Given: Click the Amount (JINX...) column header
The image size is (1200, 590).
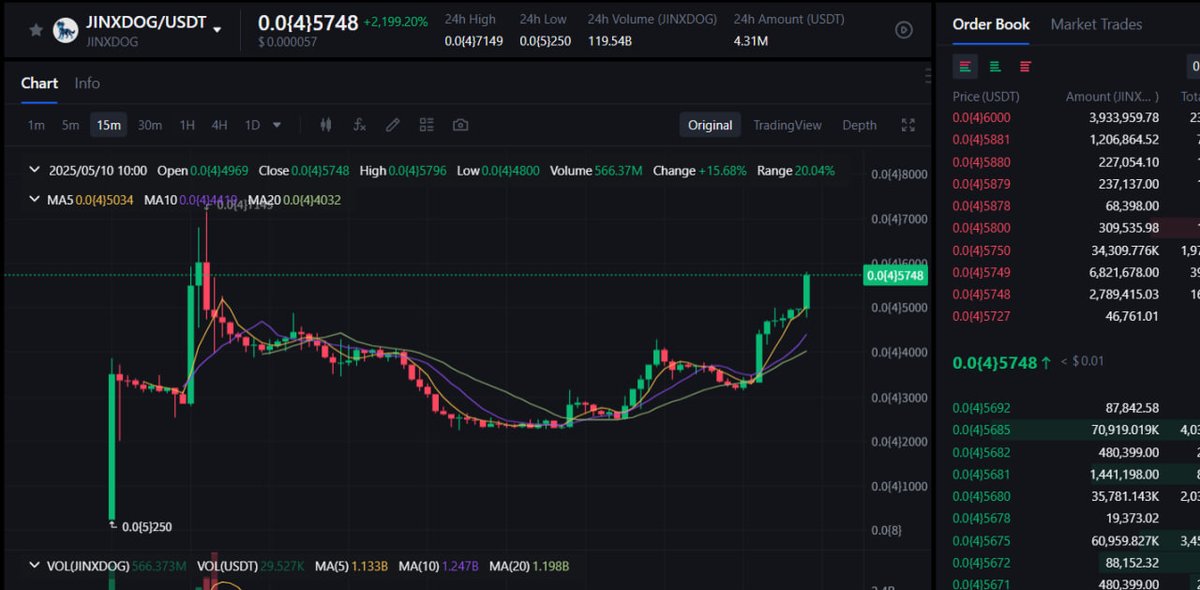Looking at the screenshot, I should (x=1112, y=97).
